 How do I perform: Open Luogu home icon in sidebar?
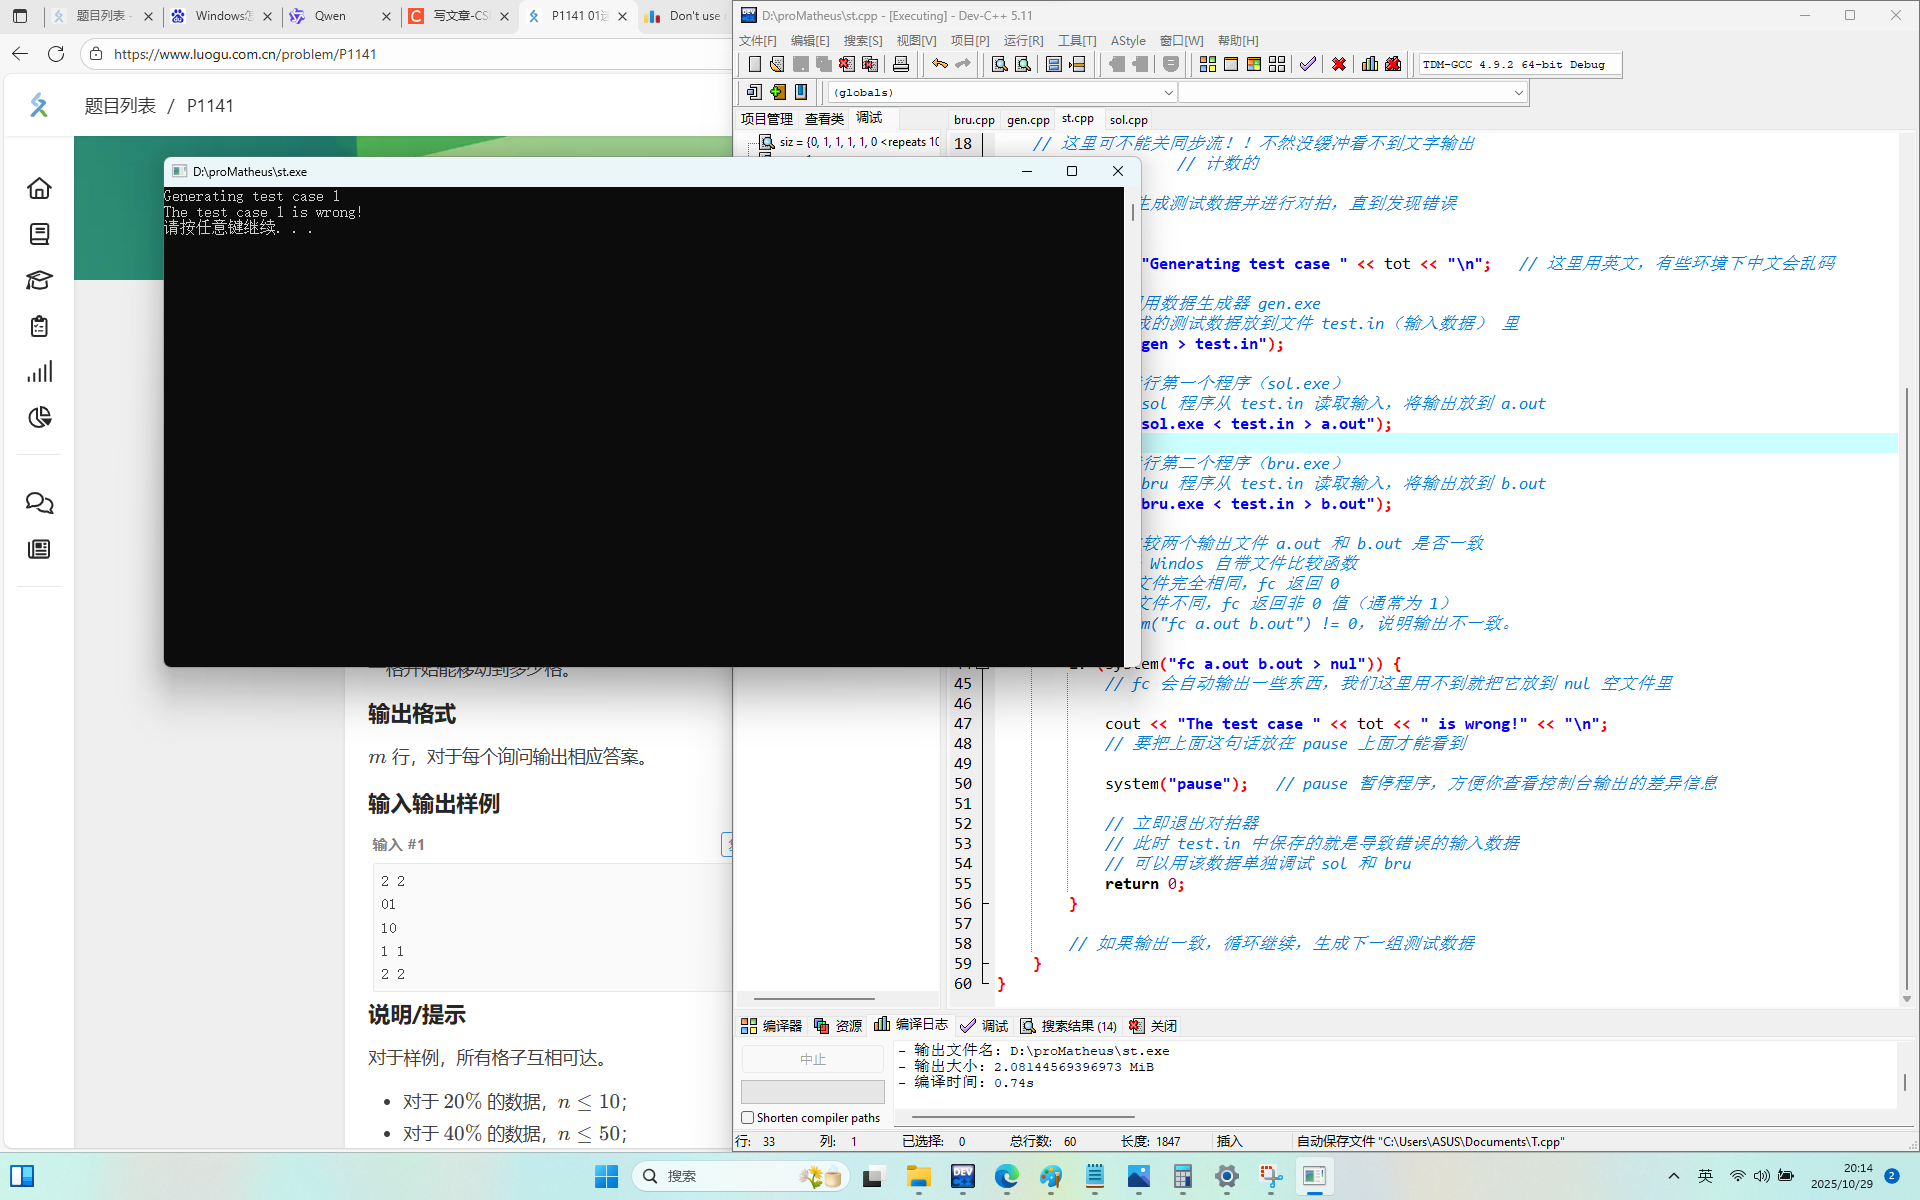pos(39,188)
